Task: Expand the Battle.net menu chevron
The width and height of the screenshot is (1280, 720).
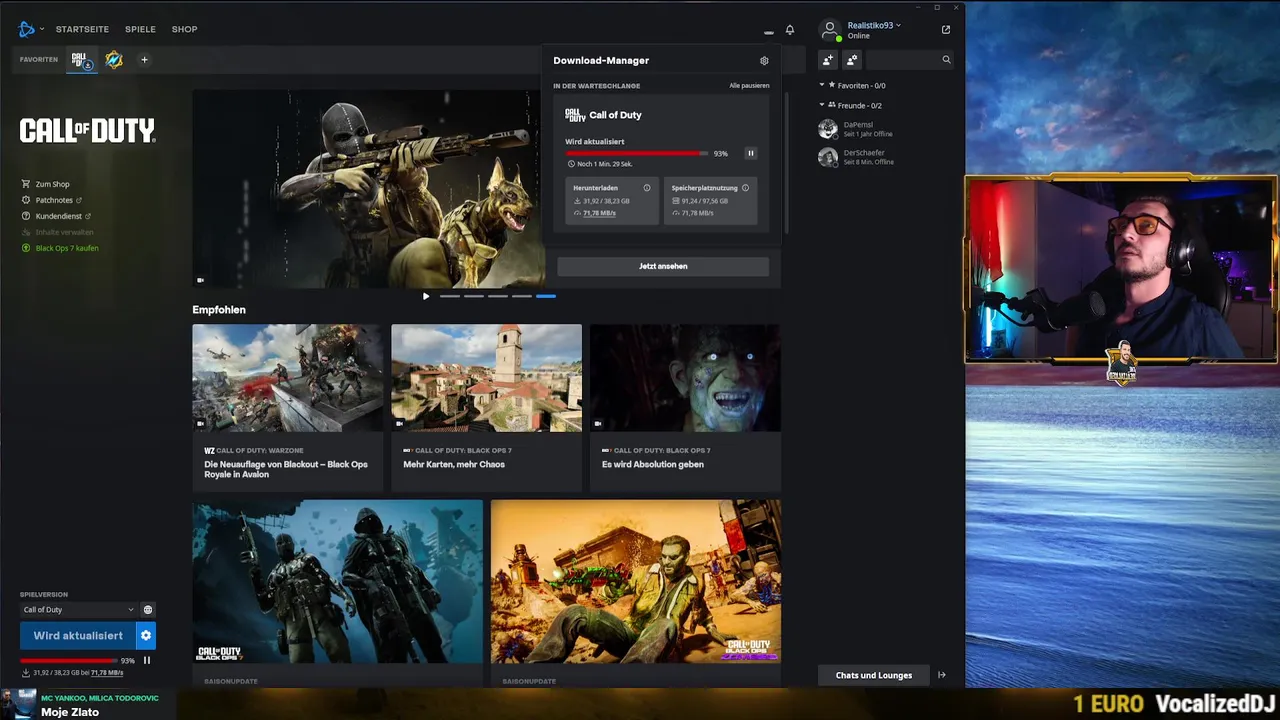Action: [42, 29]
